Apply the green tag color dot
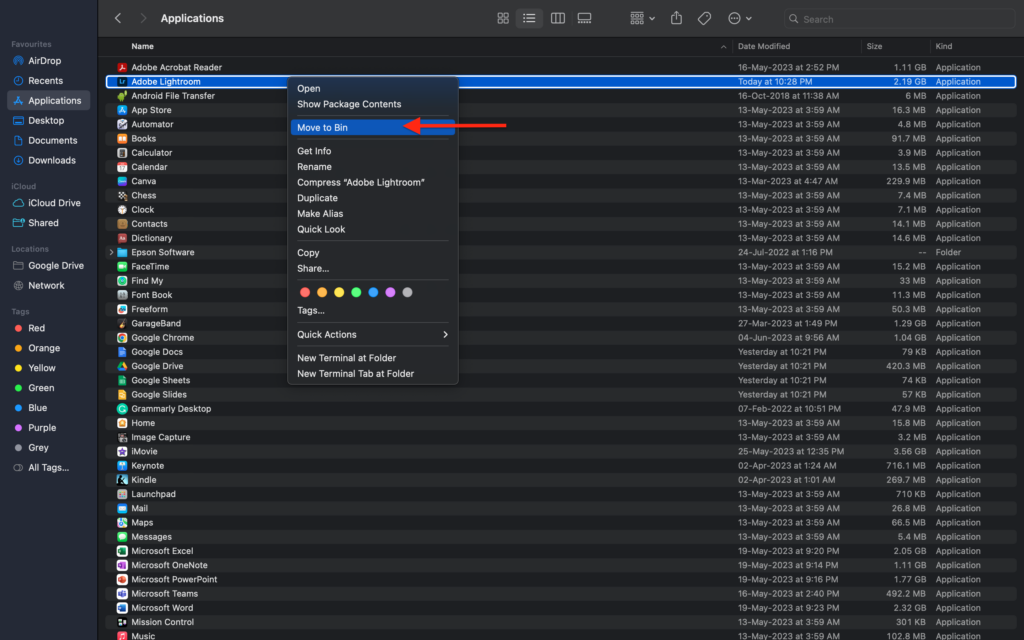Viewport: 1024px width, 640px height. coord(356,293)
